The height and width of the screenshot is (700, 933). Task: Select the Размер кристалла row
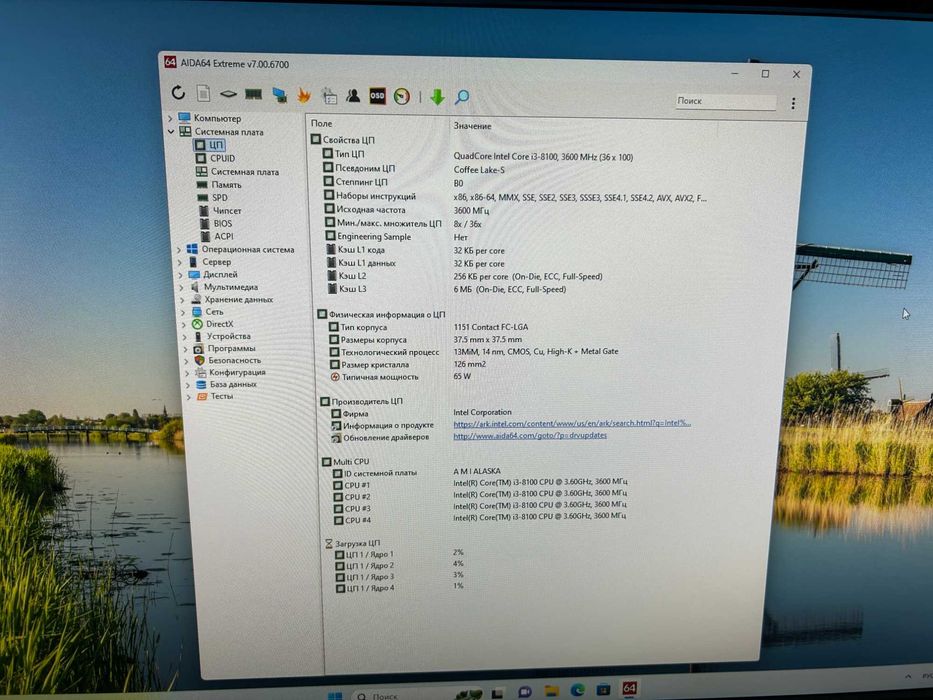tap(408, 364)
